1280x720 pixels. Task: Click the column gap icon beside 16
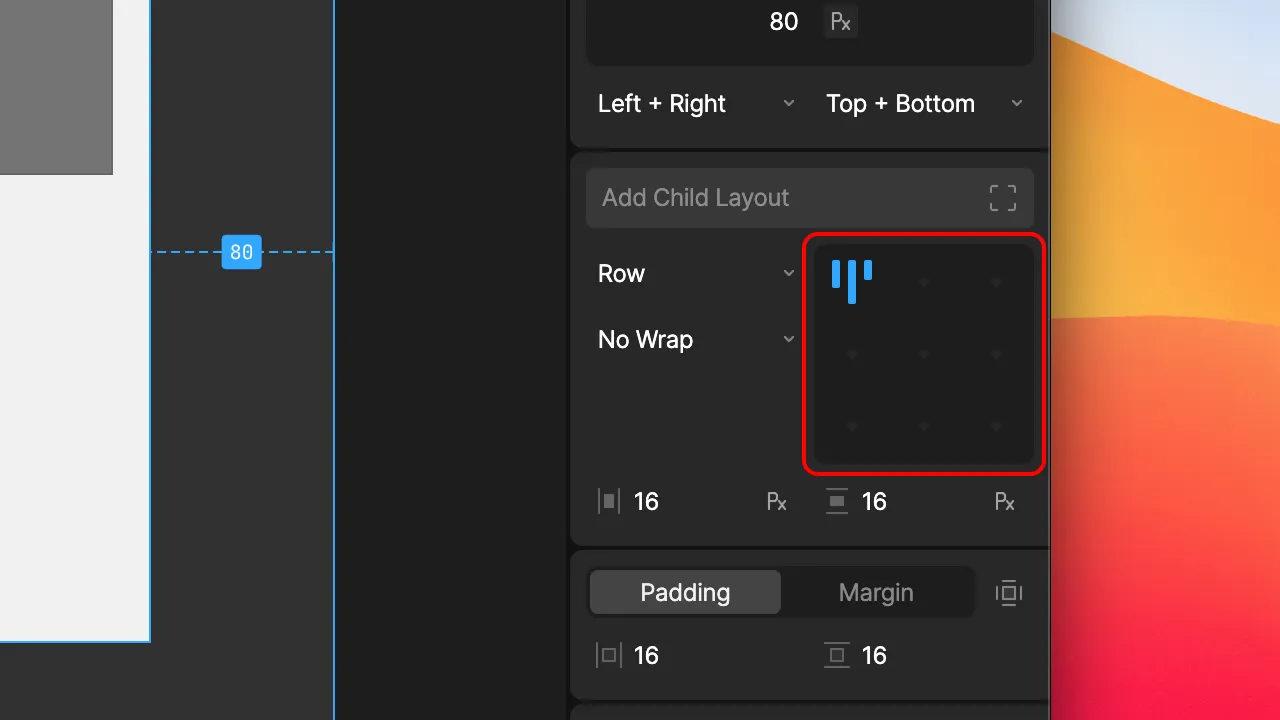[x=608, y=501]
